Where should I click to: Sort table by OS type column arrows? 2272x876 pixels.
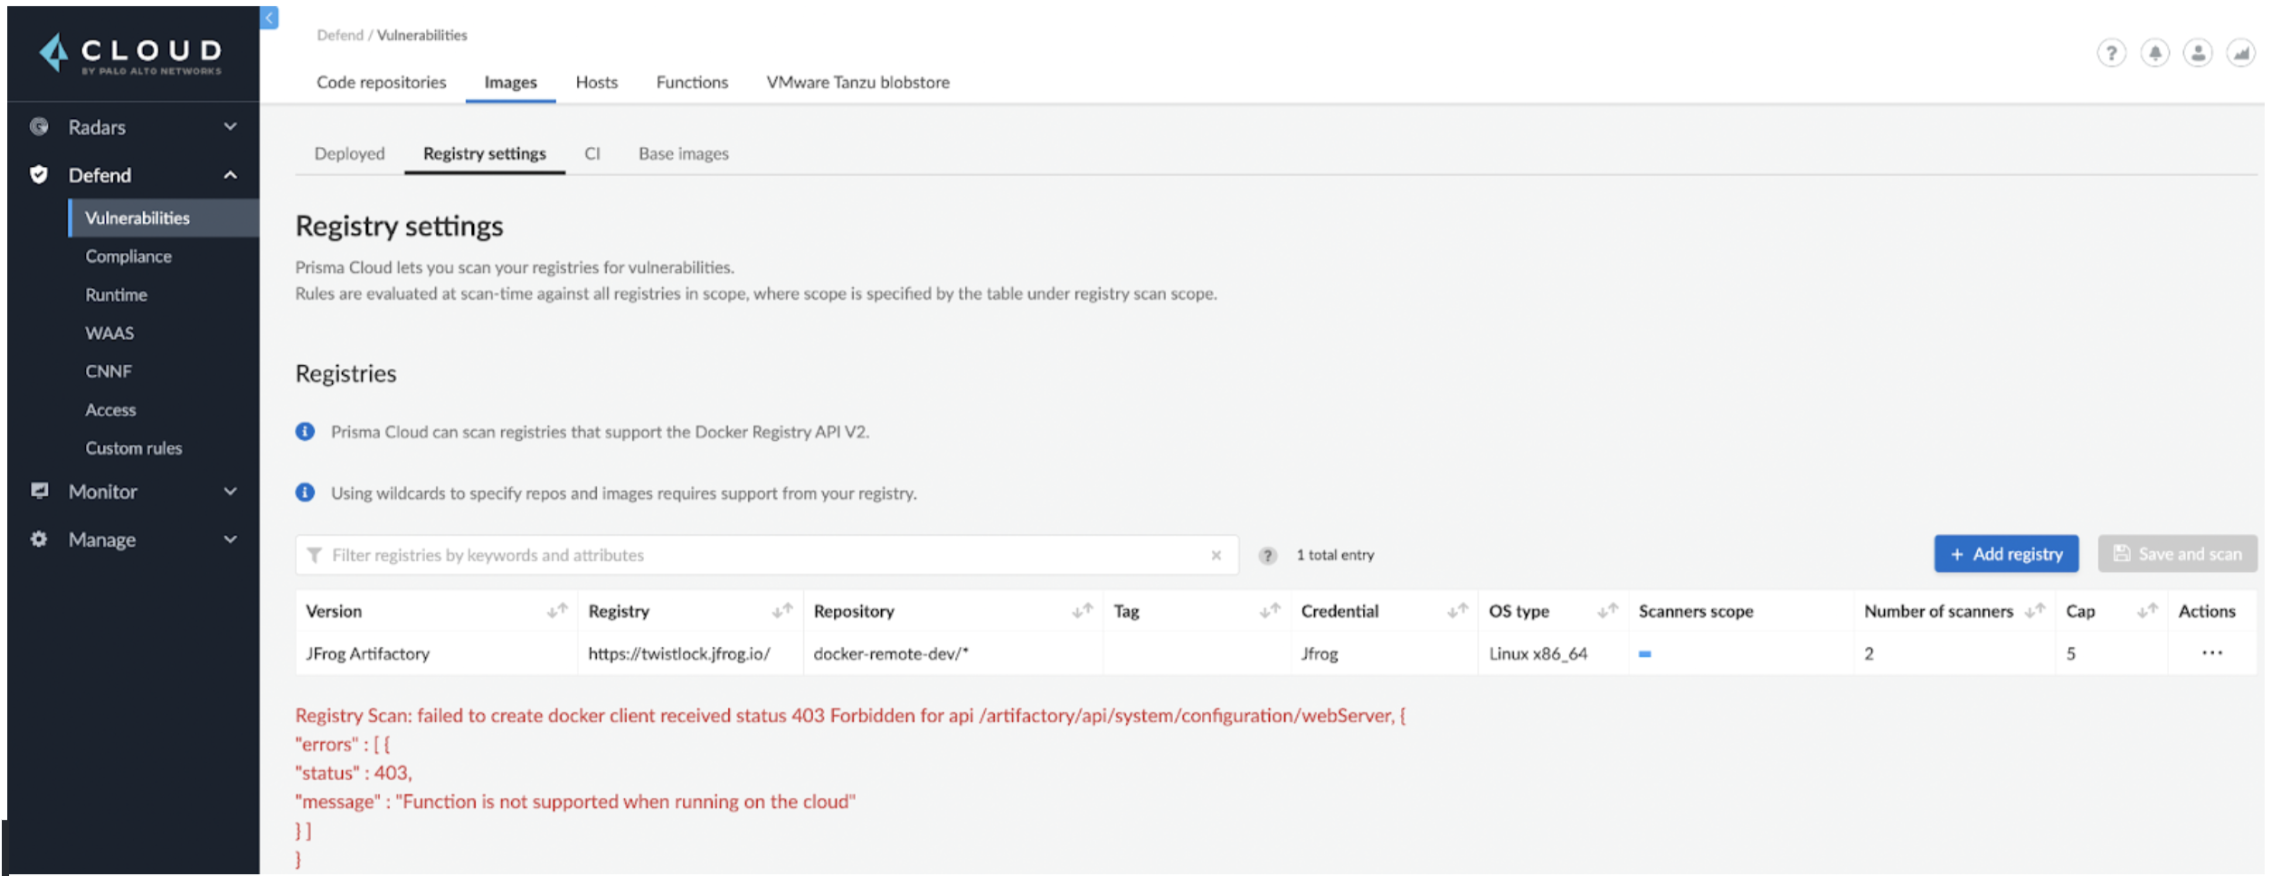[1607, 610]
